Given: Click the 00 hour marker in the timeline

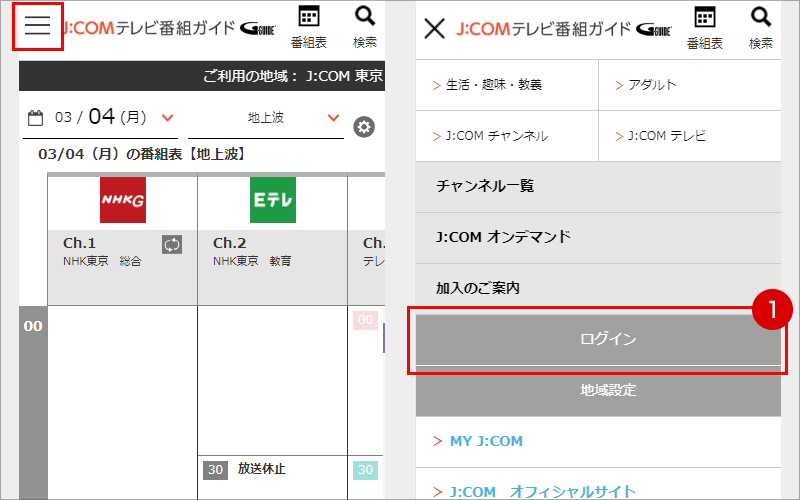Looking at the screenshot, I should coord(33,326).
